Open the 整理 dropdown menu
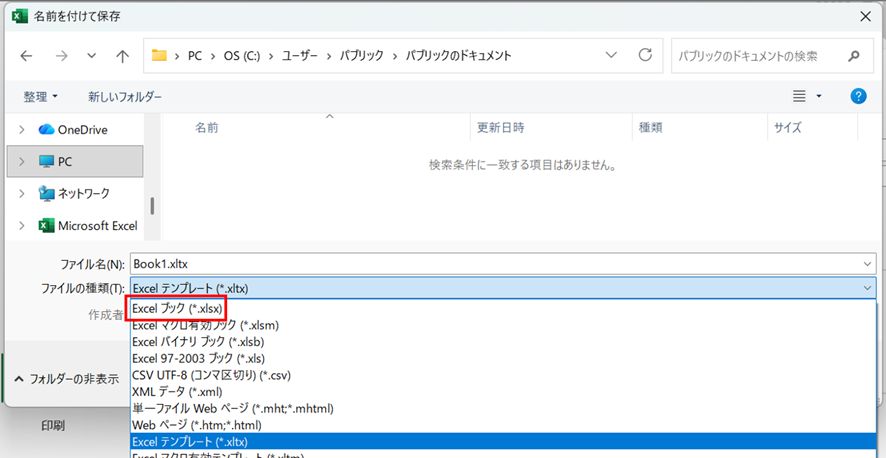 (40, 97)
